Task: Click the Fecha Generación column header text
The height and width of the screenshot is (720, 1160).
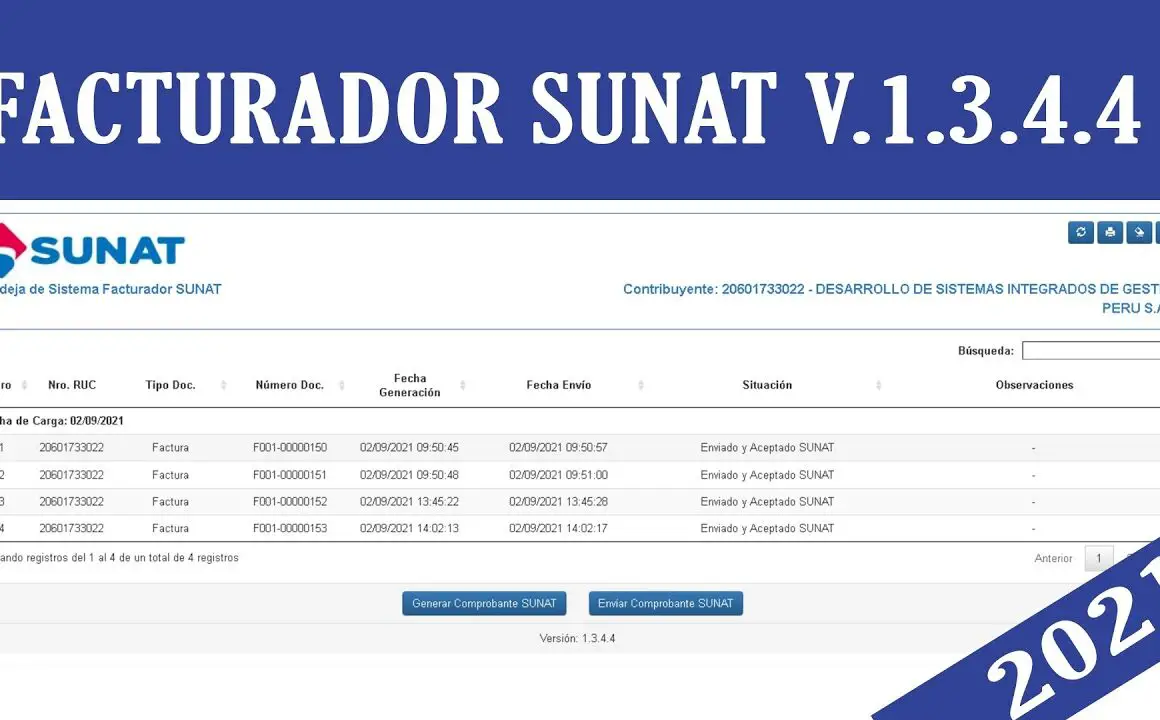Action: coord(410,385)
